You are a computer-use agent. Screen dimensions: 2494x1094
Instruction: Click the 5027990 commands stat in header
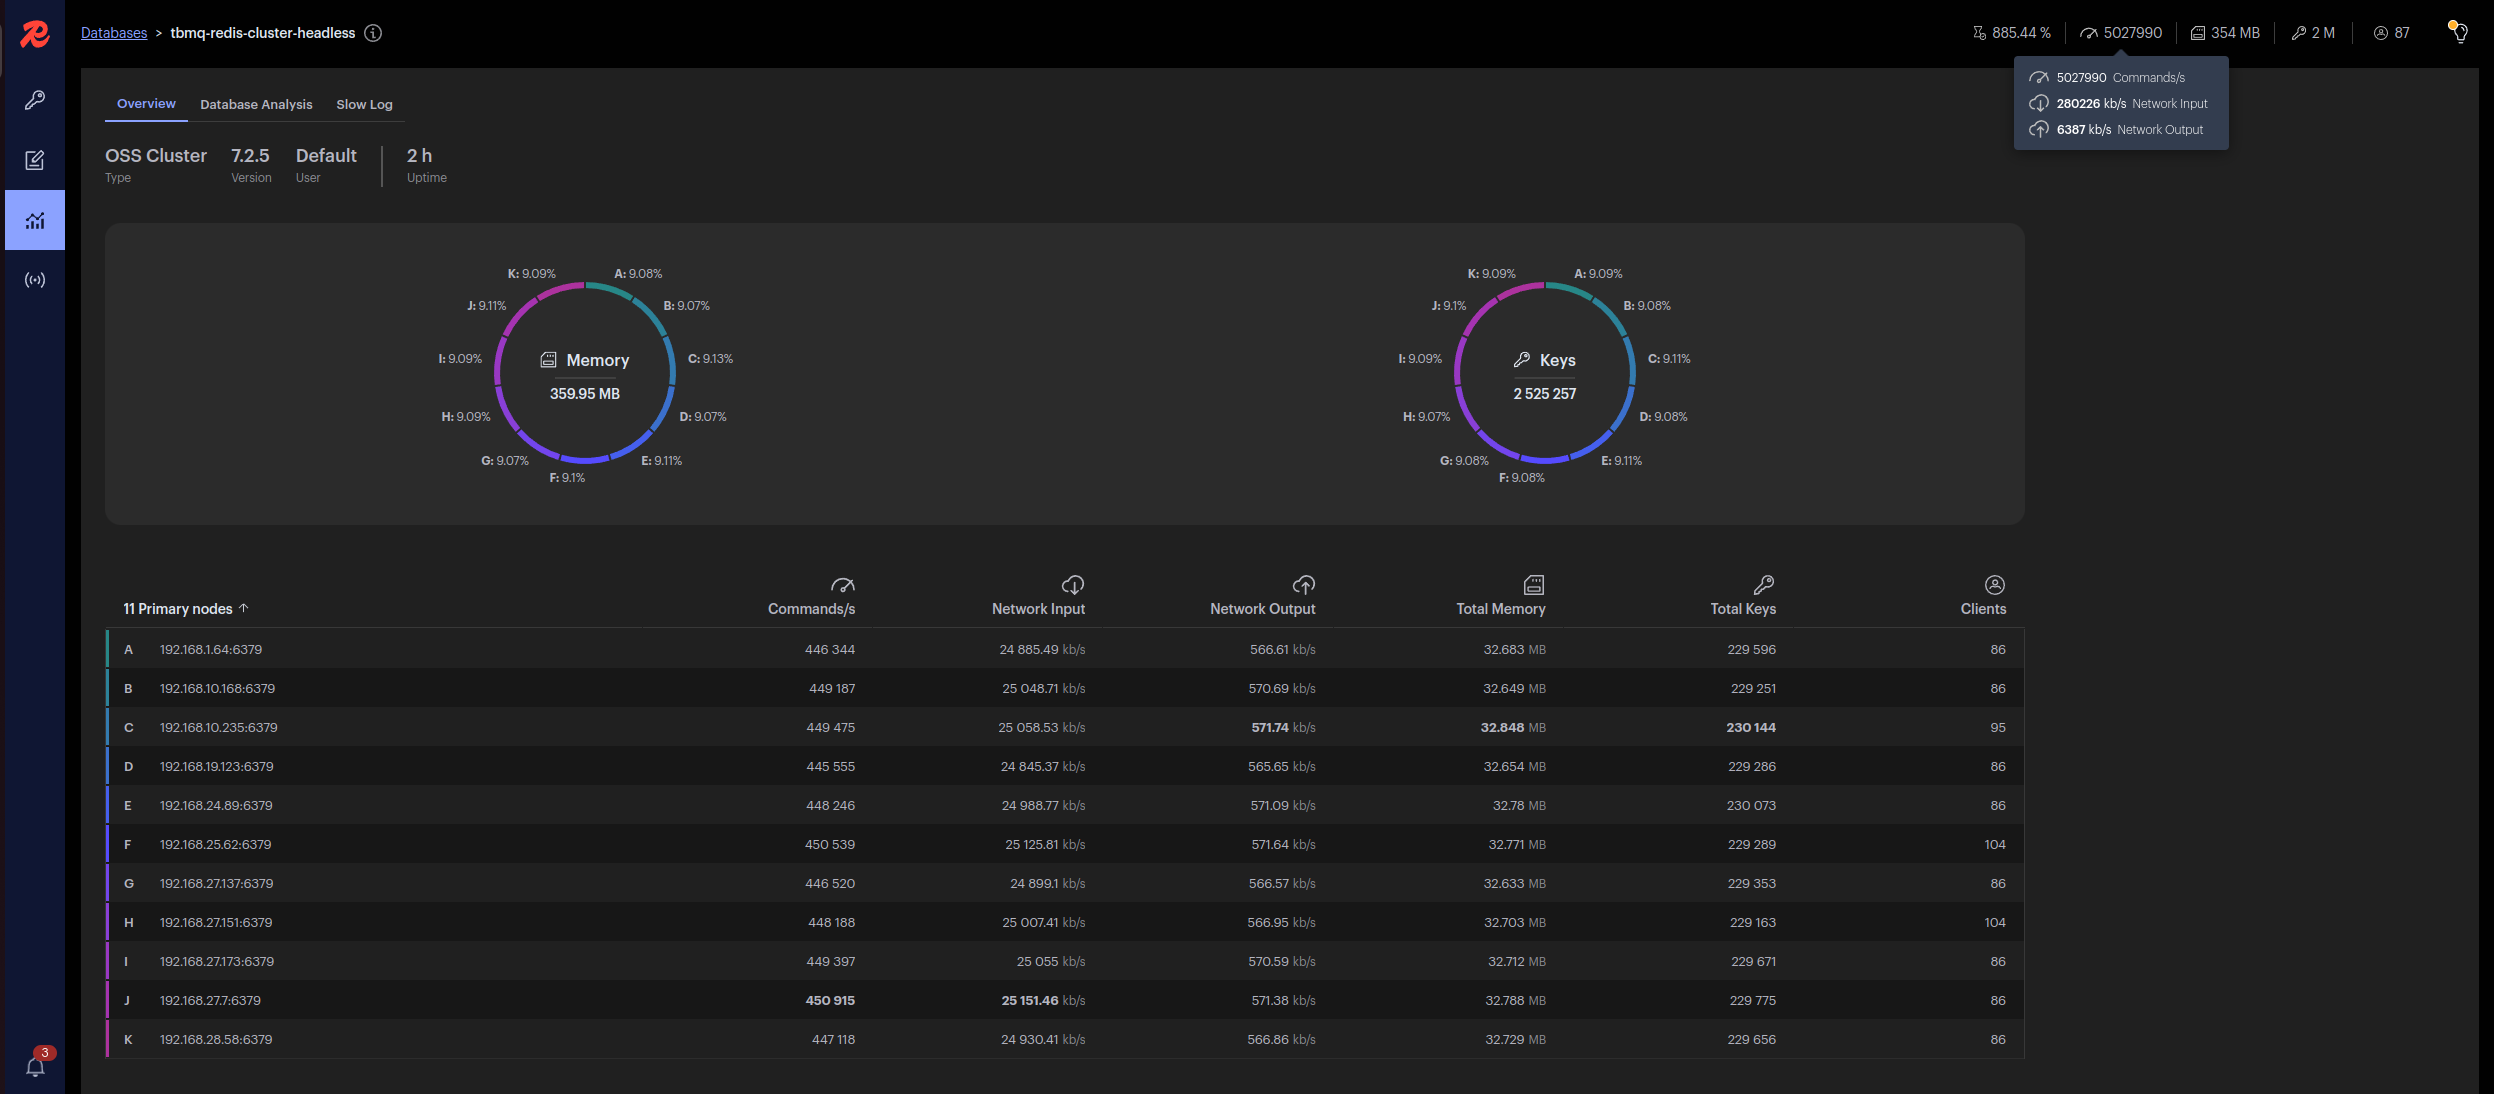2121,33
